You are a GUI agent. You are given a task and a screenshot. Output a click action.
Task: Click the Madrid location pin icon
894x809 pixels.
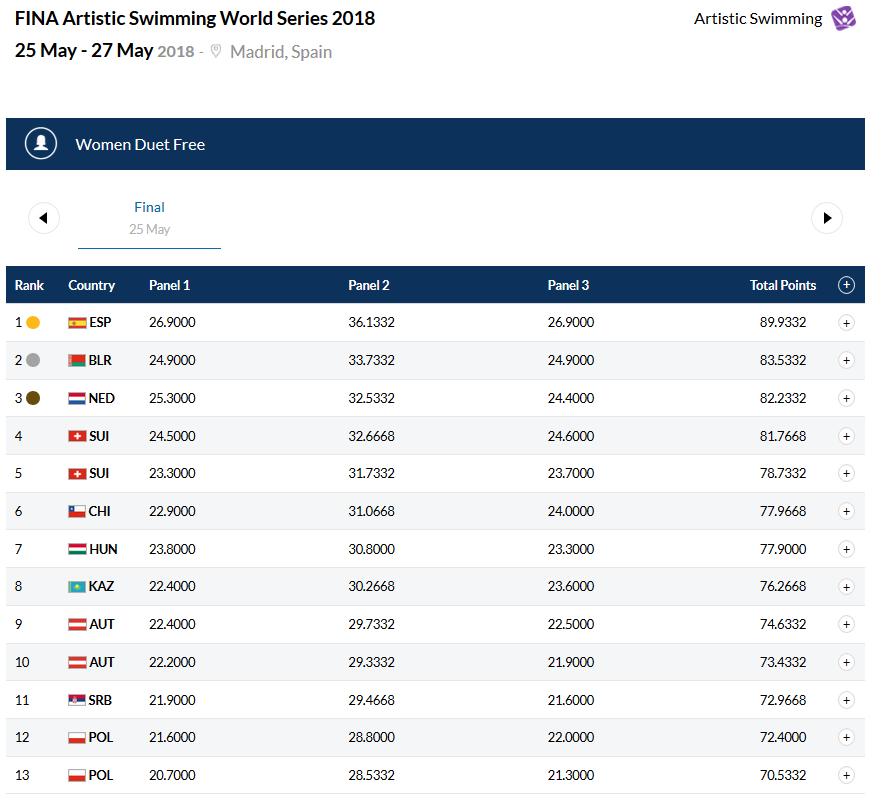tap(216, 52)
